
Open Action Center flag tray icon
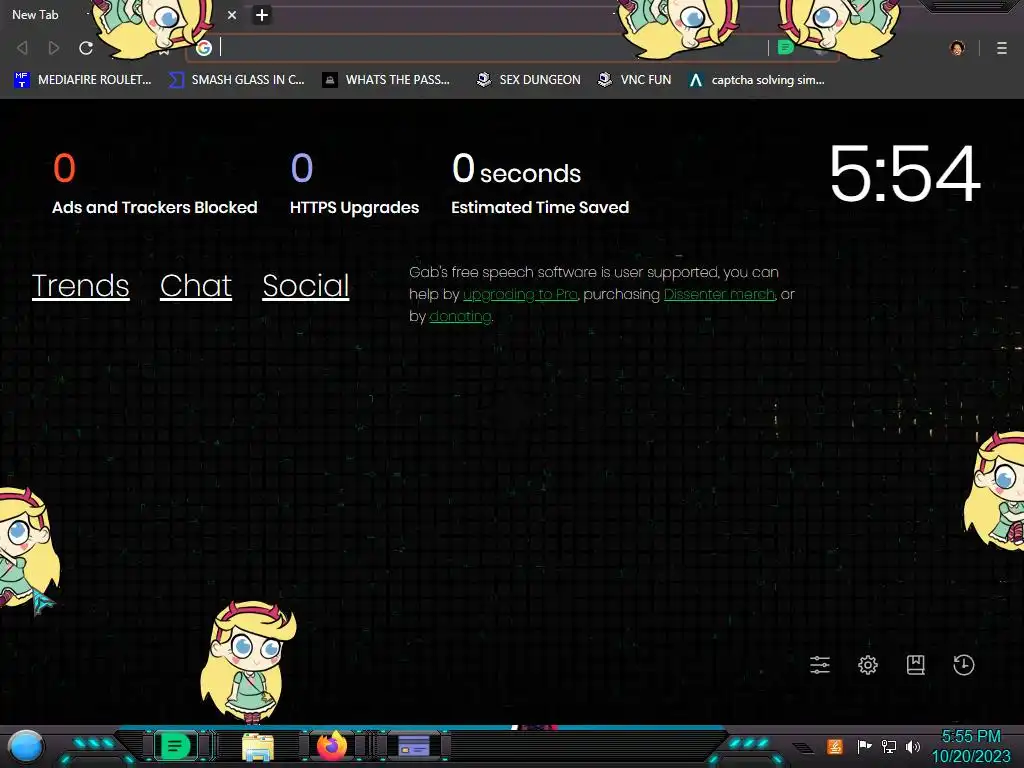point(864,746)
